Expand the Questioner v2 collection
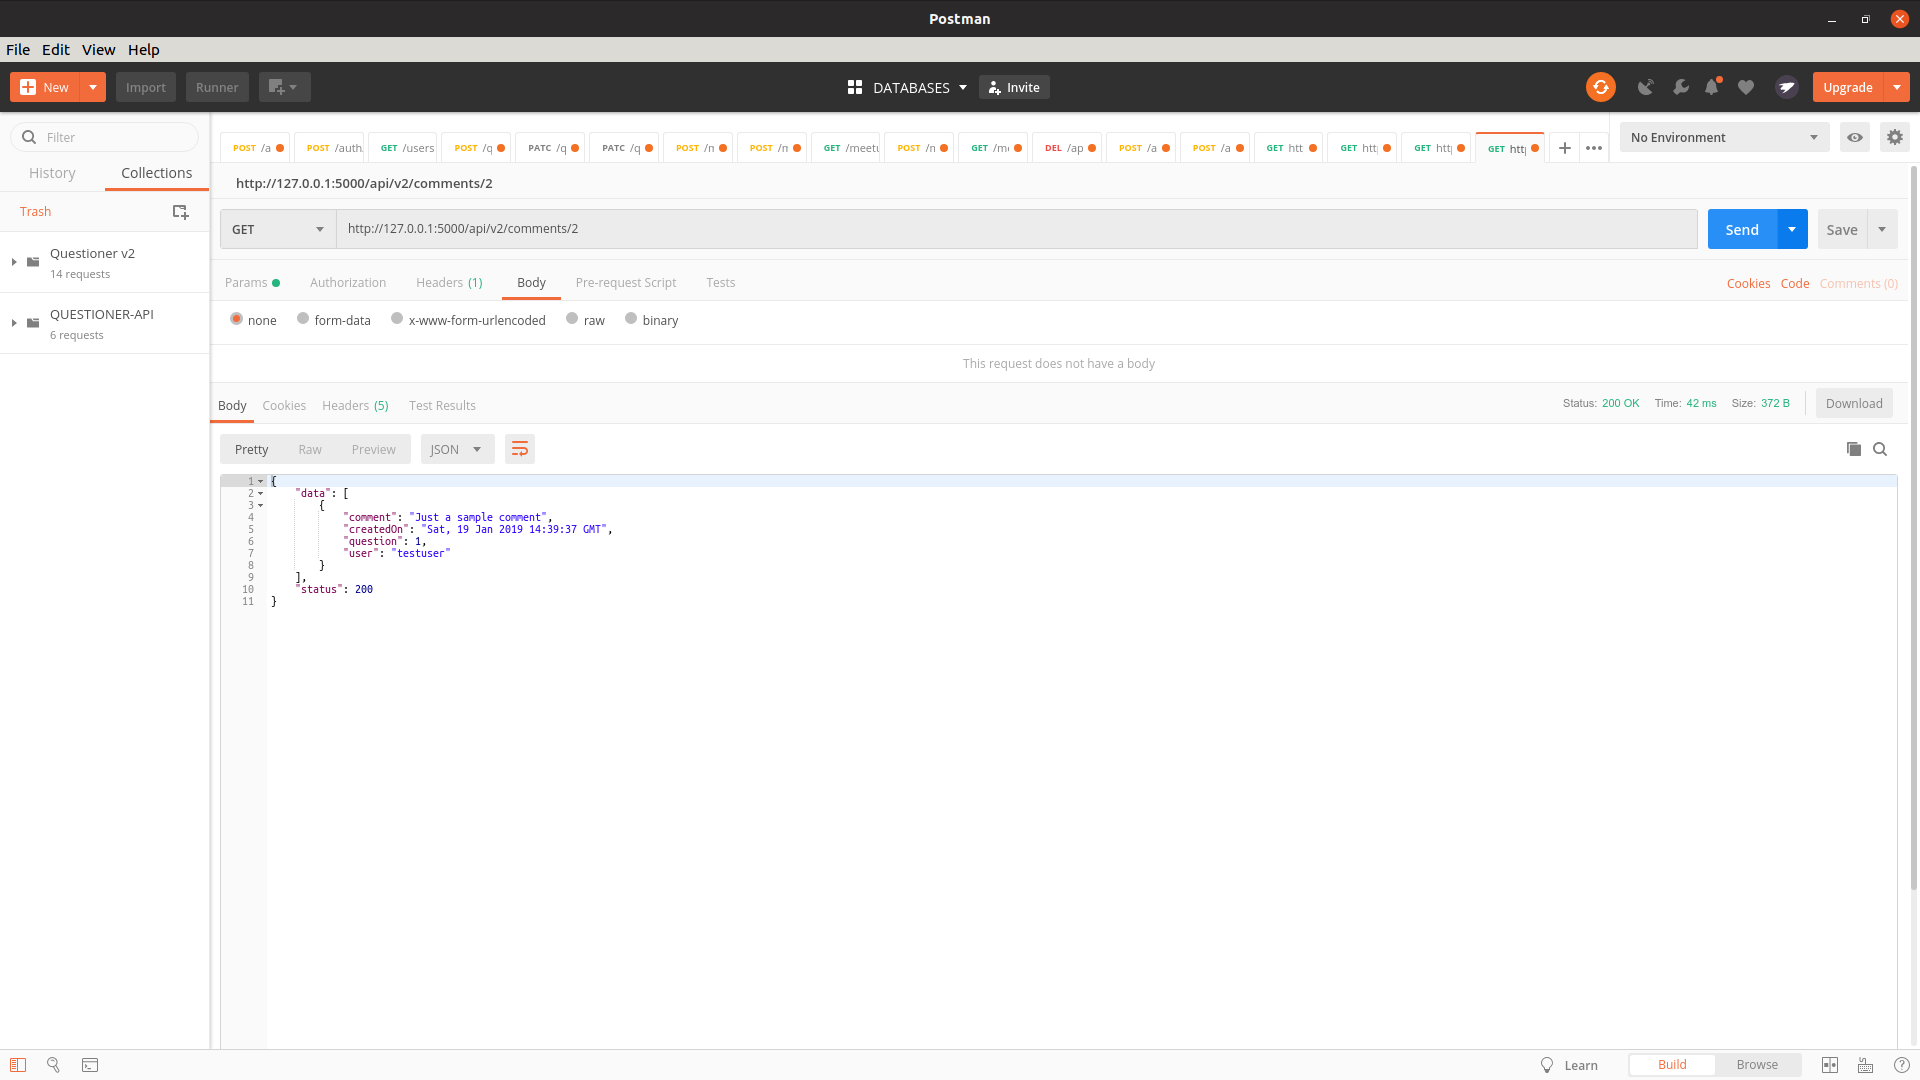The height and width of the screenshot is (1080, 1920). [14, 262]
